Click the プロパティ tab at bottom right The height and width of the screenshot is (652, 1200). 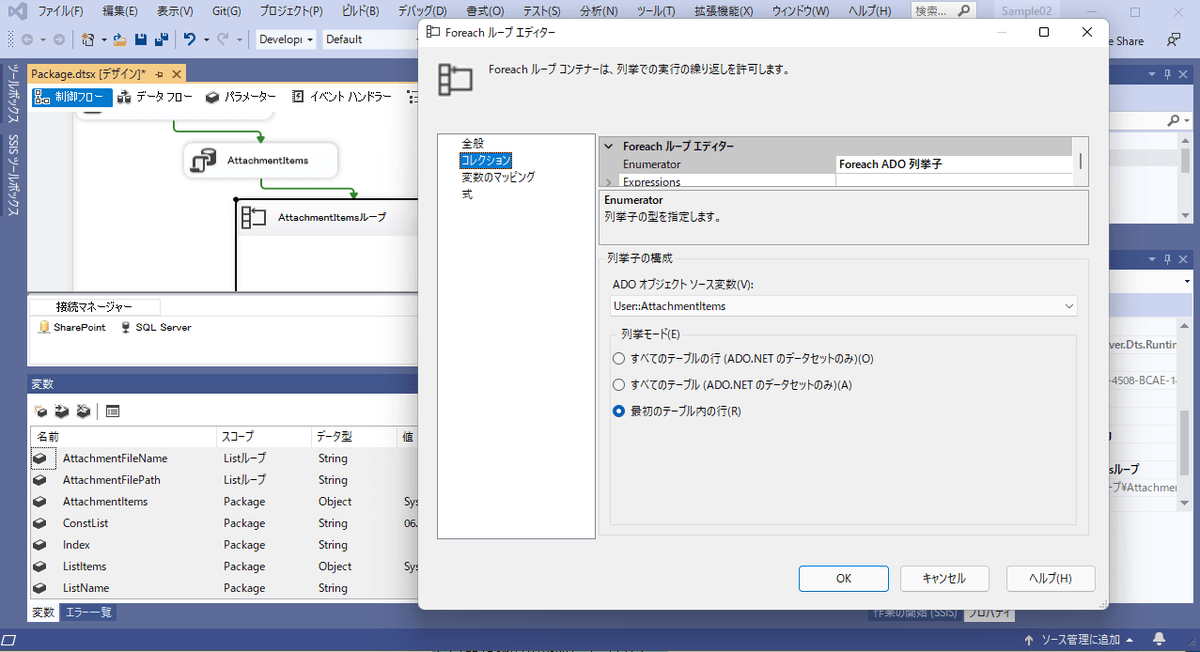[991, 614]
